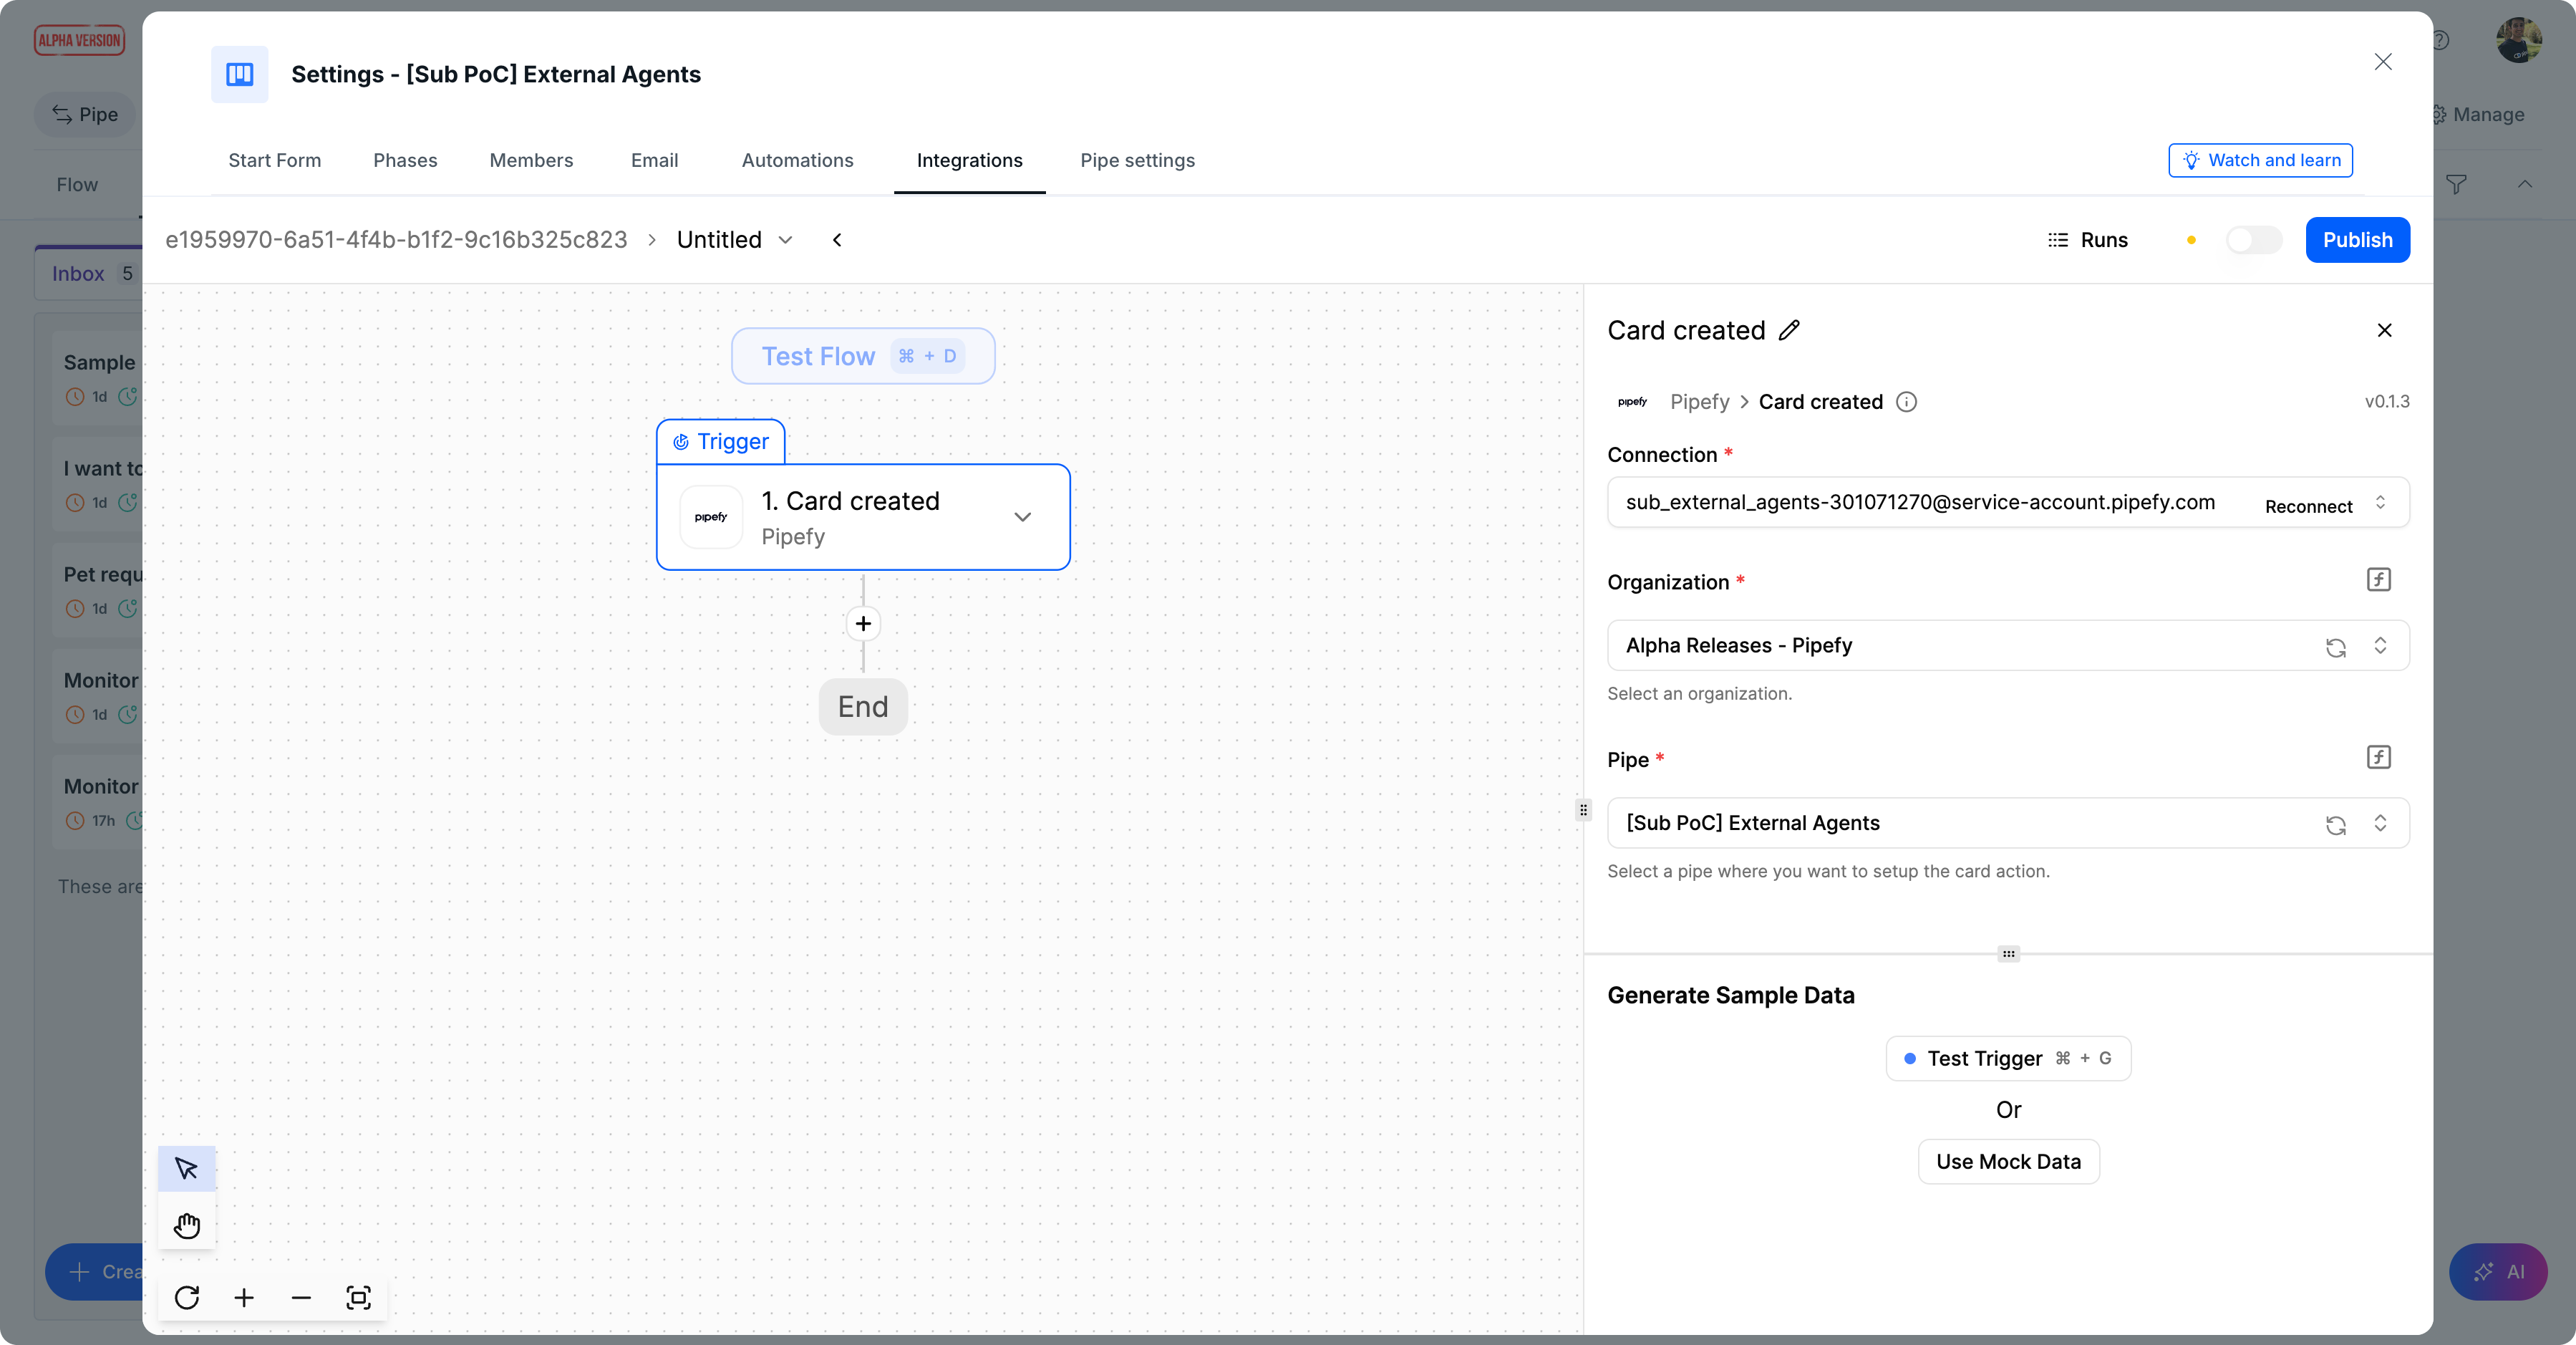The height and width of the screenshot is (1345, 2576).
Task: Click the fit-to-view canvas icon
Action: point(358,1297)
